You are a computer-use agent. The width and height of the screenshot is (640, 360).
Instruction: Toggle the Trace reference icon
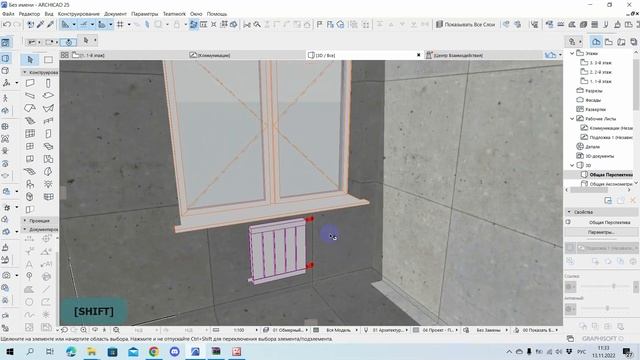(x=193, y=24)
